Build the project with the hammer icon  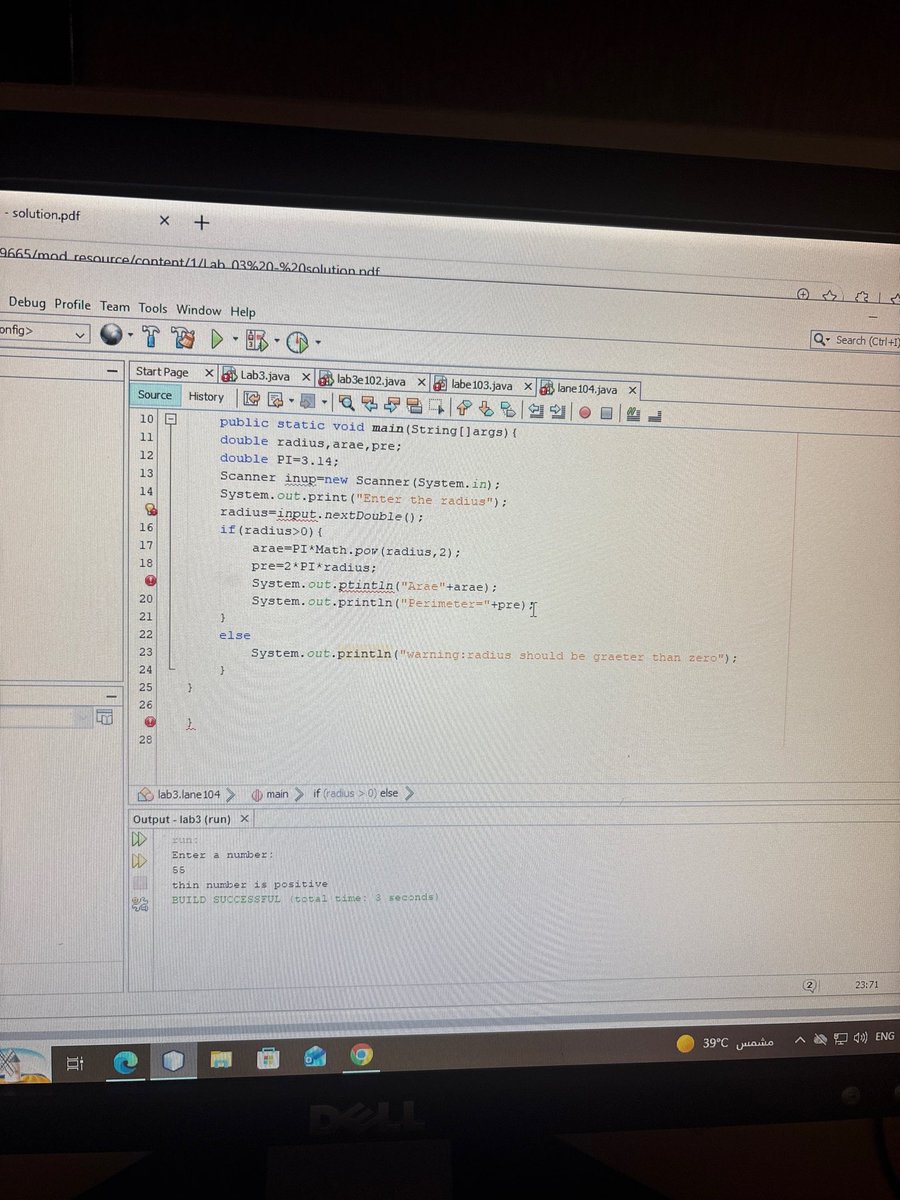pyautogui.click(x=151, y=337)
